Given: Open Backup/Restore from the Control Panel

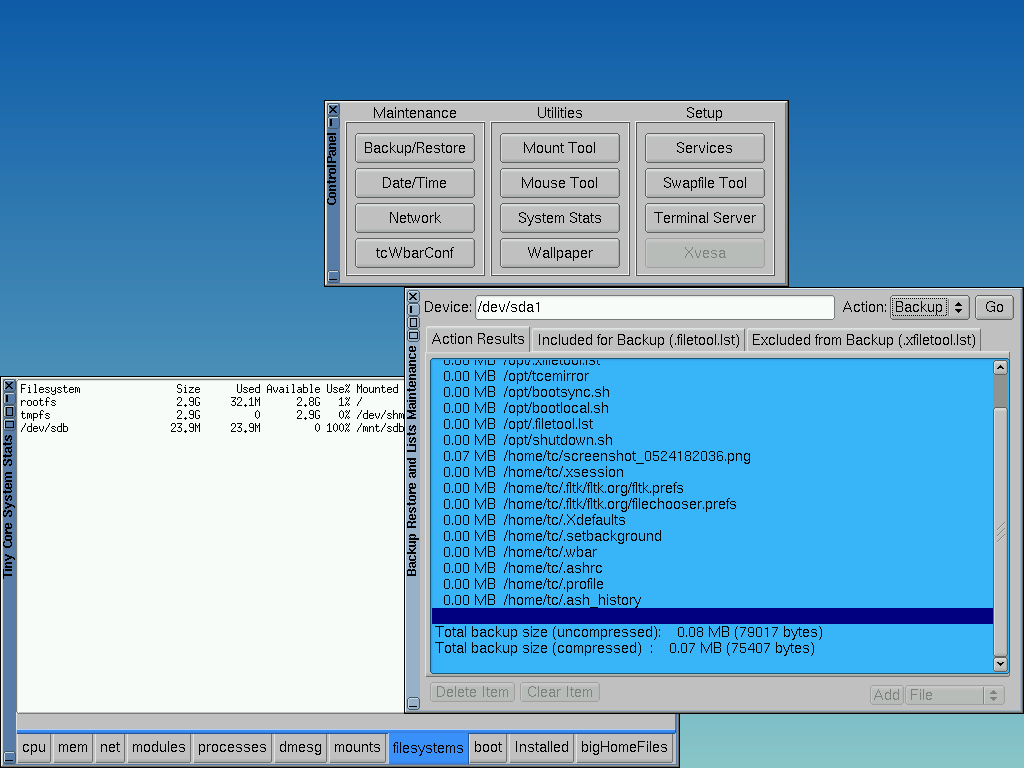Looking at the screenshot, I should pyautogui.click(x=415, y=148).
